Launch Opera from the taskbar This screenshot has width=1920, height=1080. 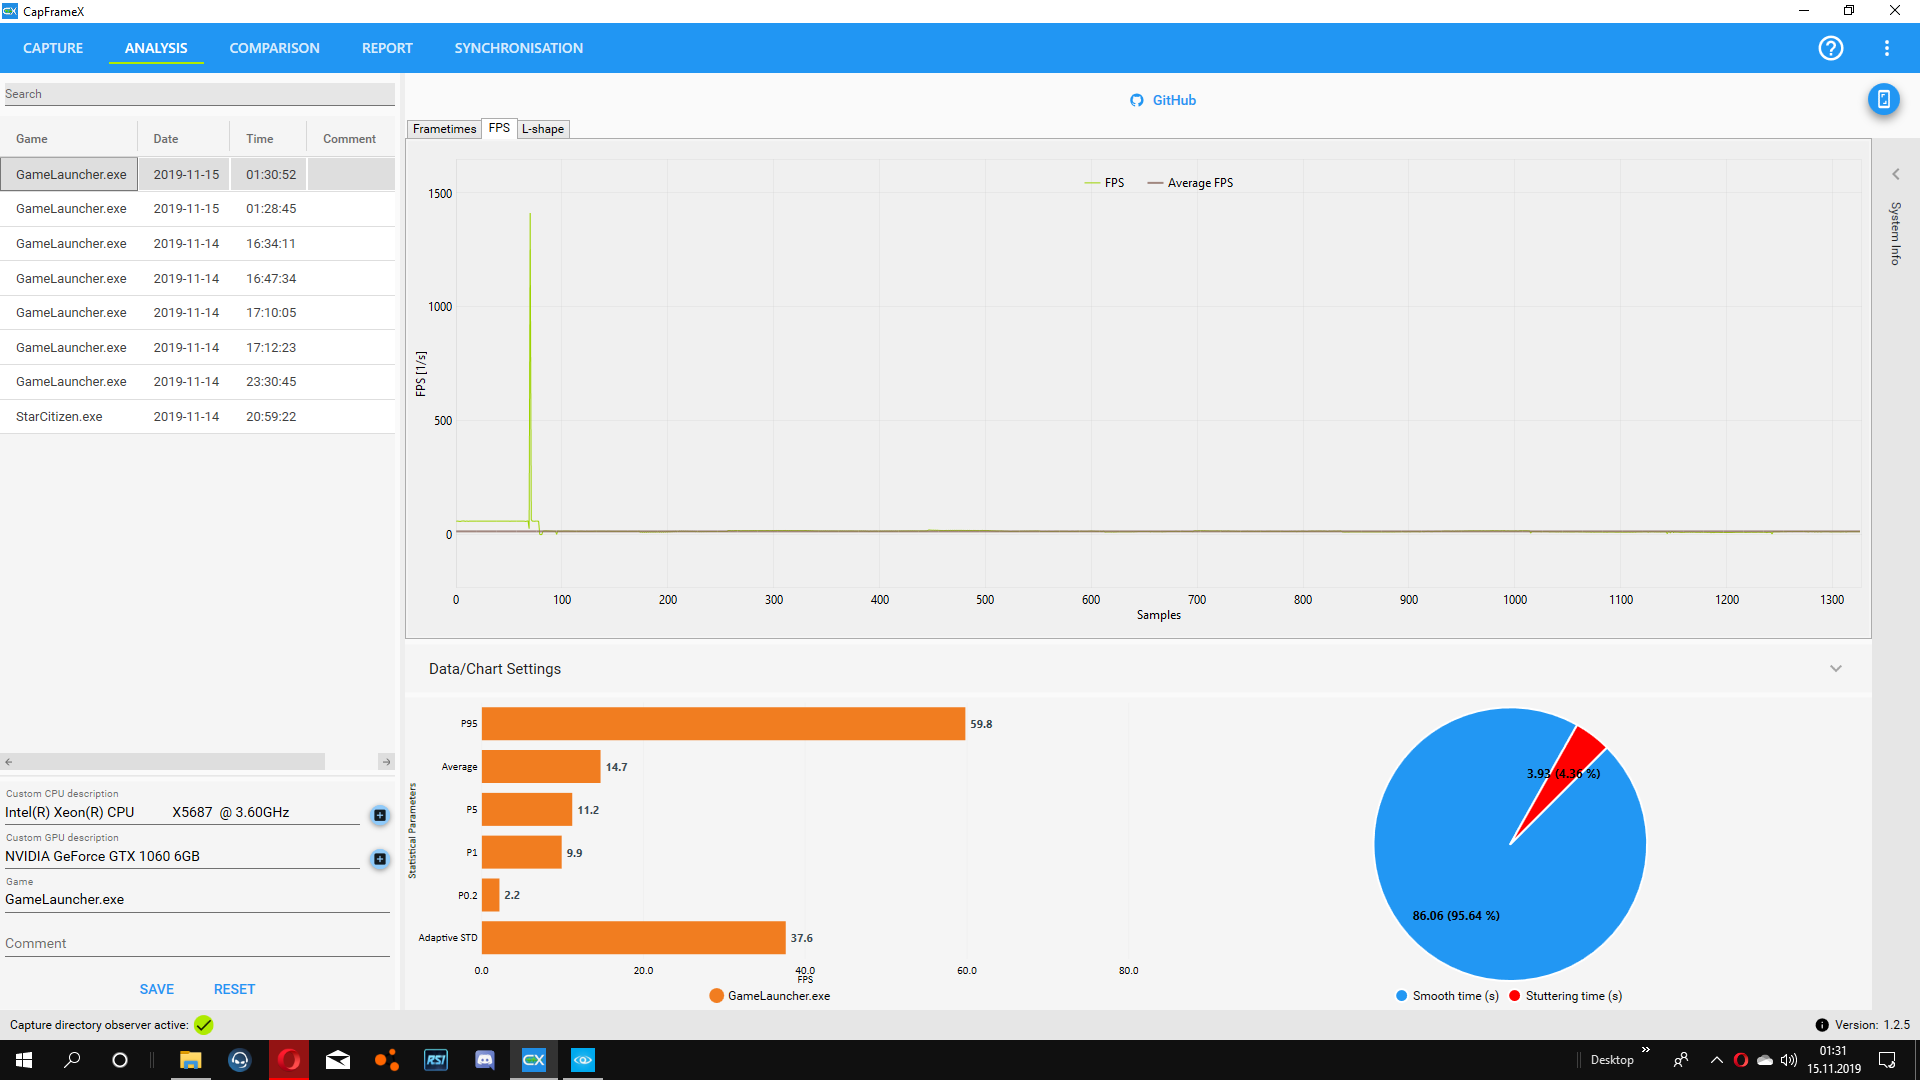(x=289, y=1060)
